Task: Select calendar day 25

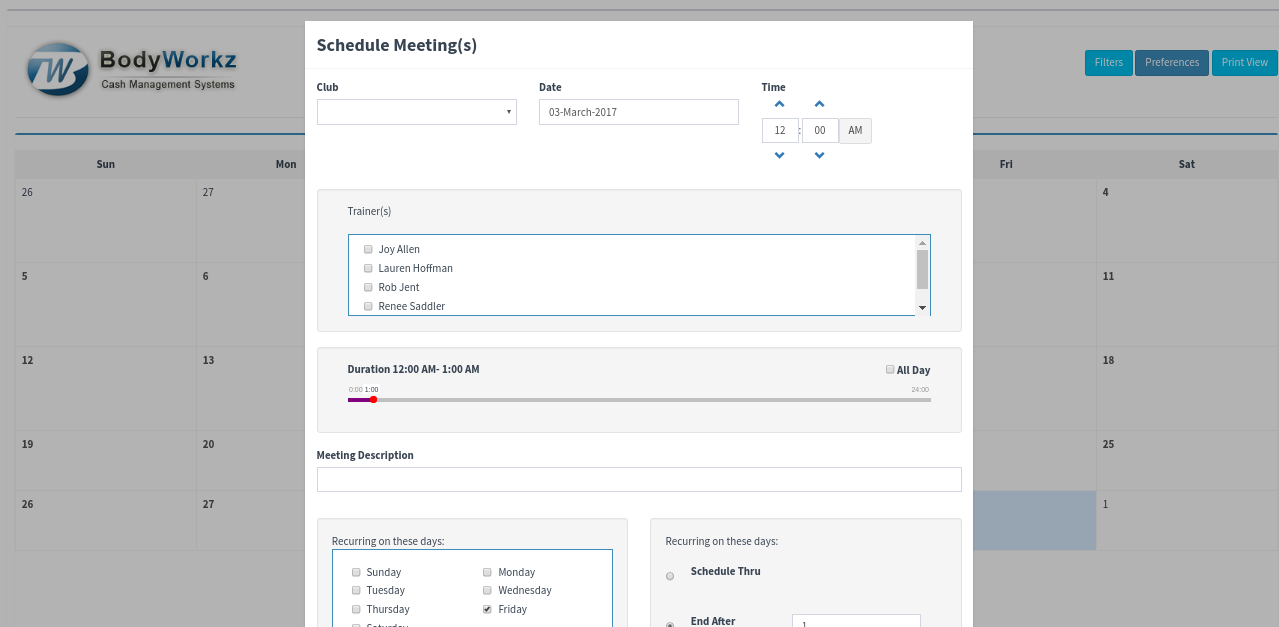Action: click(x=1187, y=461)
